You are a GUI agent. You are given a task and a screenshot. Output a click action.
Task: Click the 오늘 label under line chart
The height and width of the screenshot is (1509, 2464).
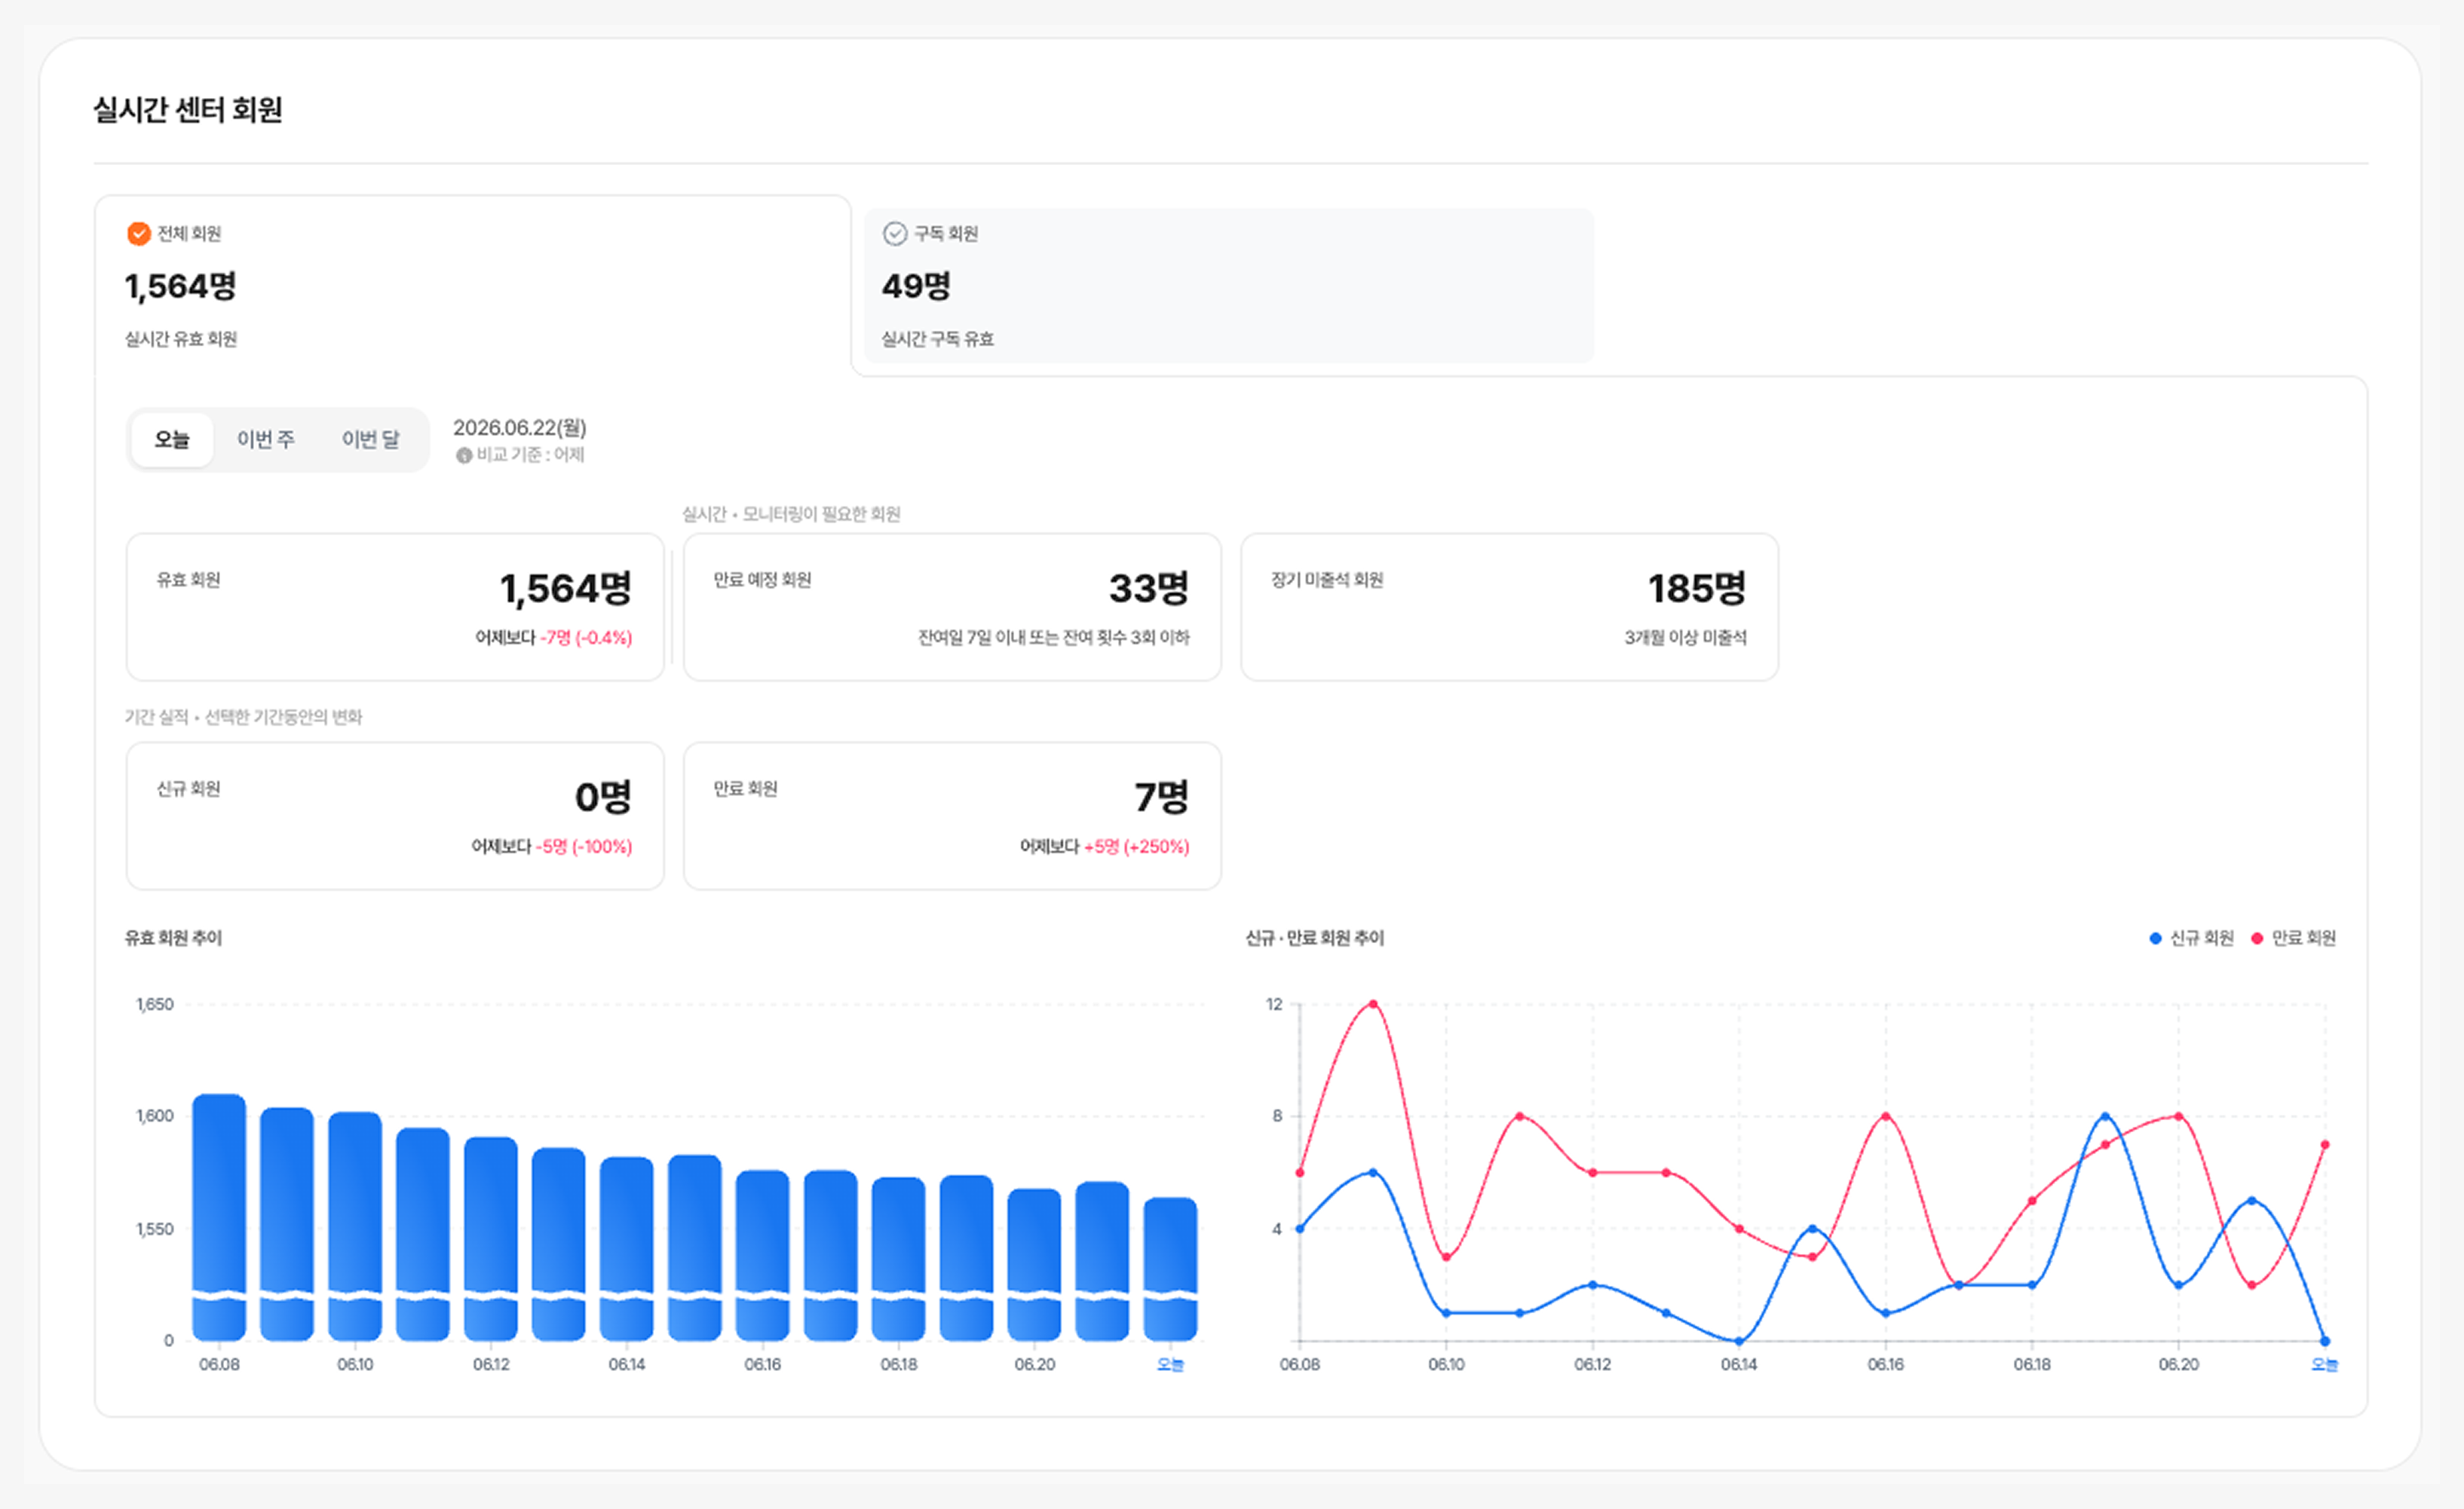tap(2325, 1364)
